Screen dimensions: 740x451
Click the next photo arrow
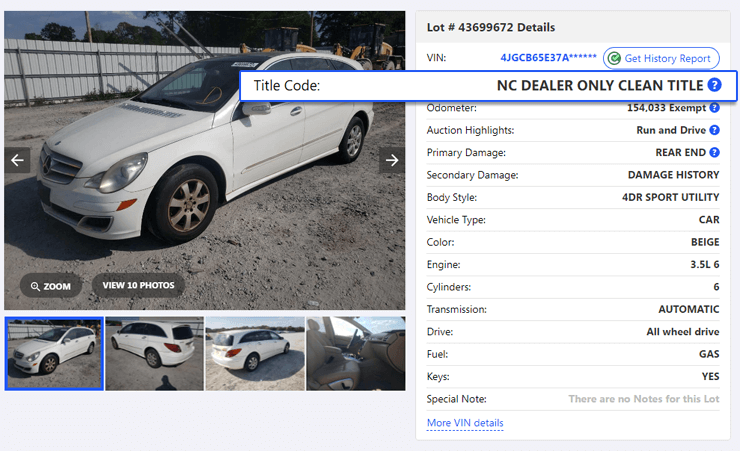[392, 160]
